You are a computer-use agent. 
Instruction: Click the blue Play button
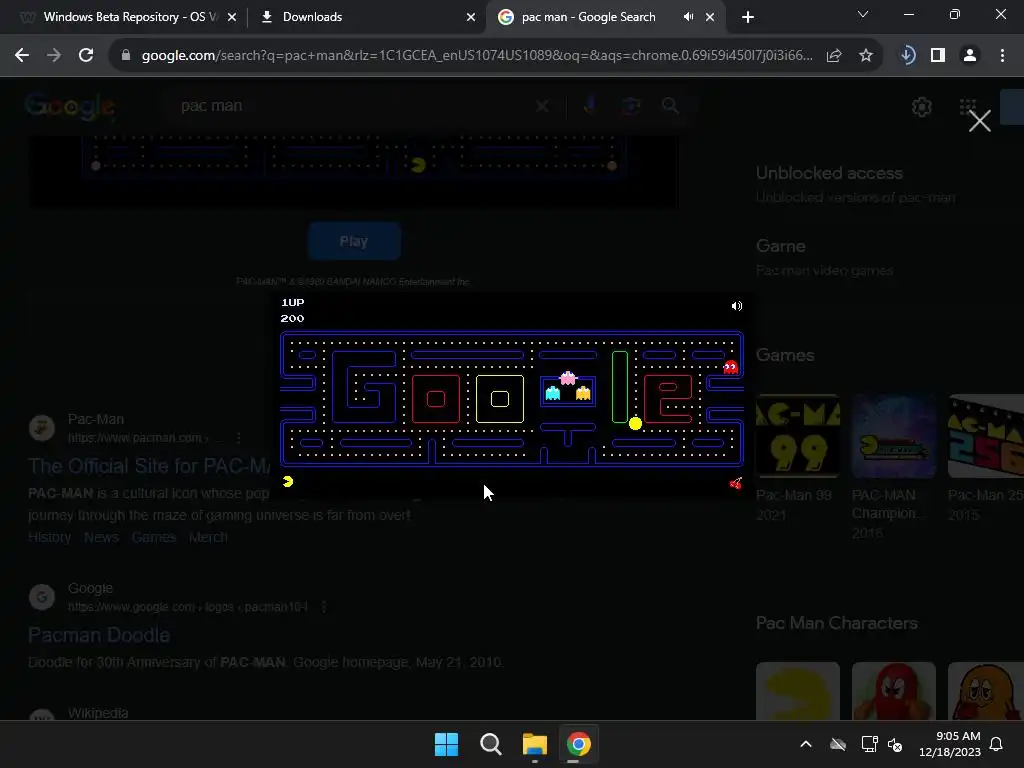[x=354, y=241]
